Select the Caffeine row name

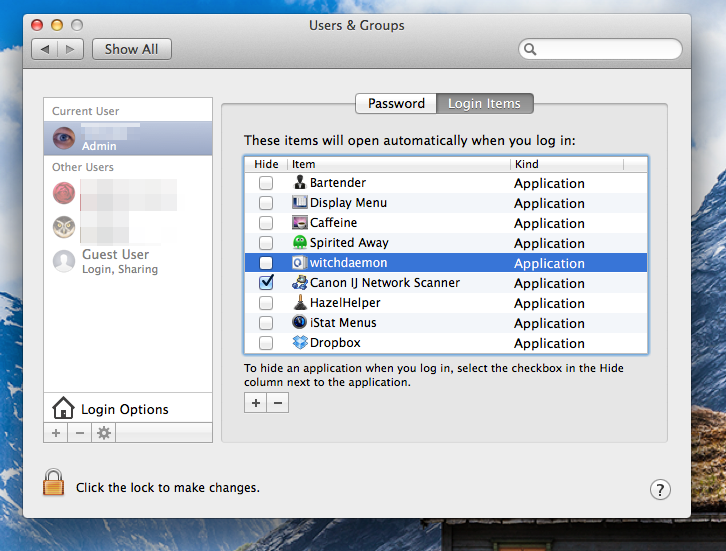333,223
